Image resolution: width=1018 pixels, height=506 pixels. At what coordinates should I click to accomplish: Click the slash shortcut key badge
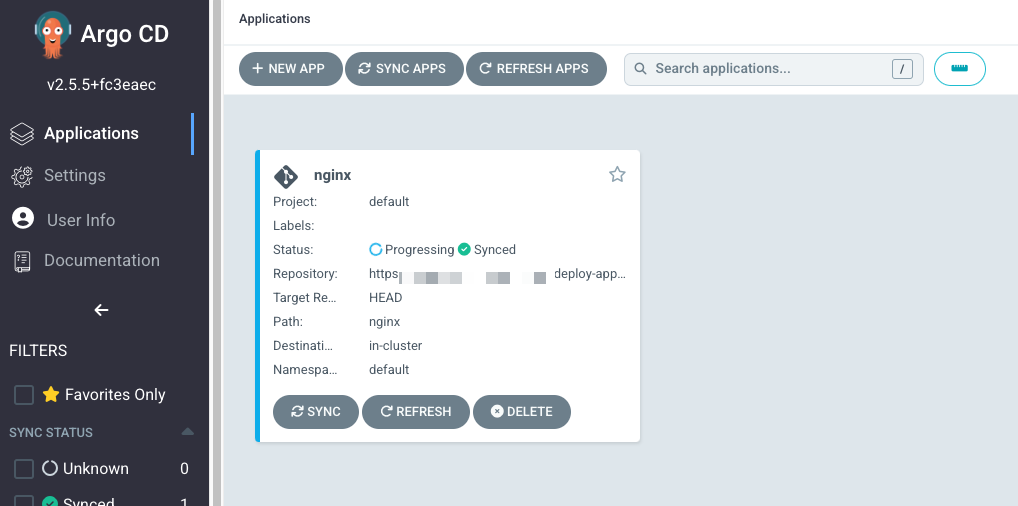pyautogui.click(x=902, y=69)
